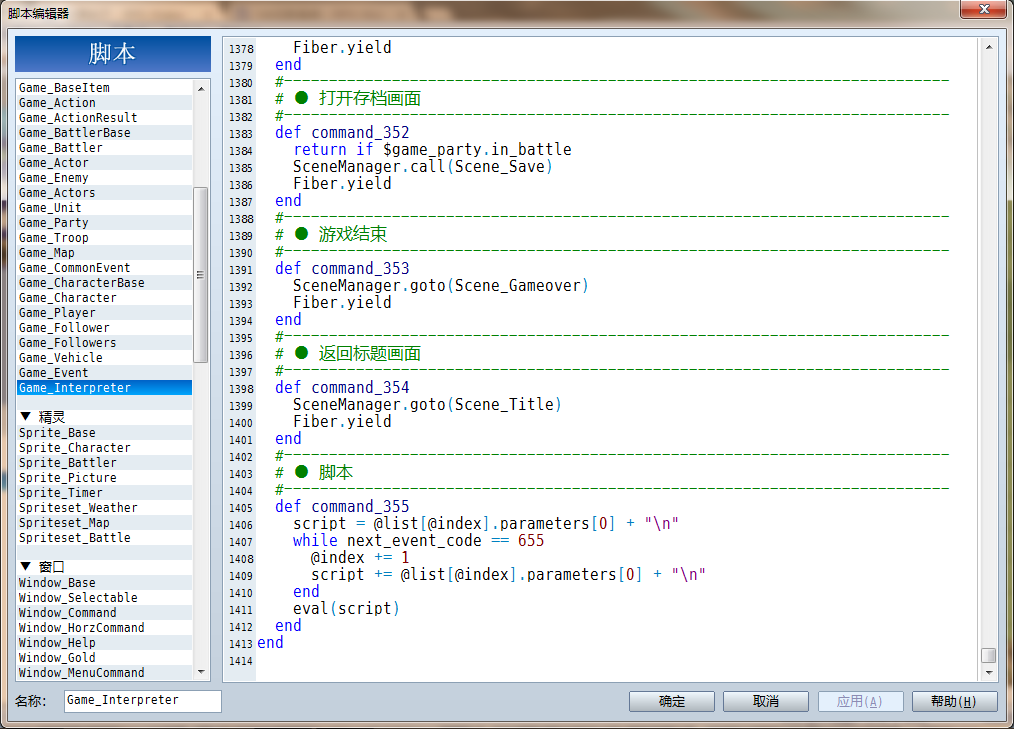Image resolution: width=1014 pixels, height=729 pixels.
Task: Select Game_Player script
Action: pos(104,312)
